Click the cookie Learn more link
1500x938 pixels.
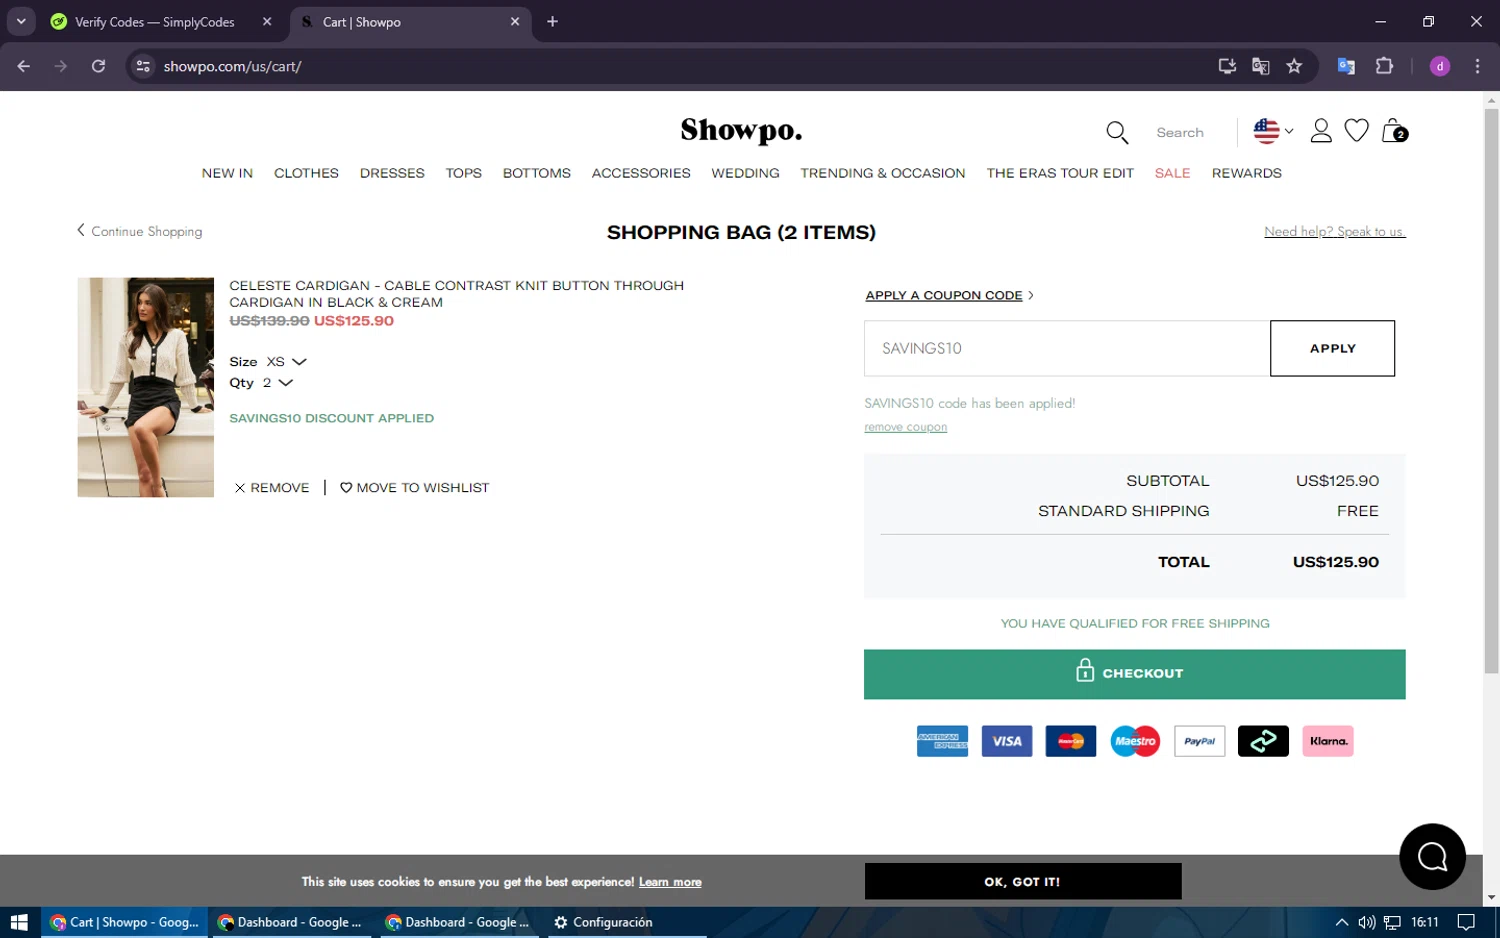pos(670,882)
